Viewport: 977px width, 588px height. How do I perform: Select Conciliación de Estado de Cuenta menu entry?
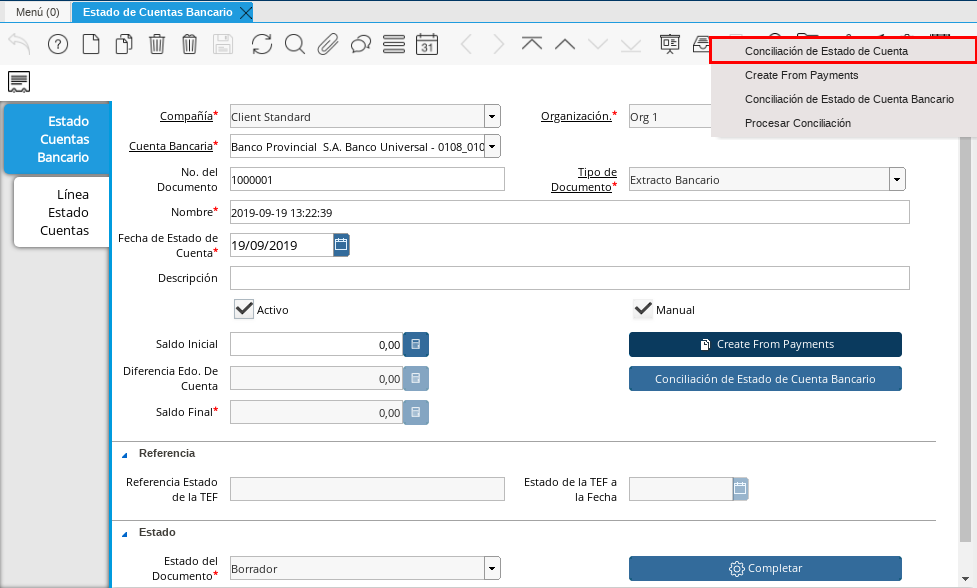coord(843,51)
